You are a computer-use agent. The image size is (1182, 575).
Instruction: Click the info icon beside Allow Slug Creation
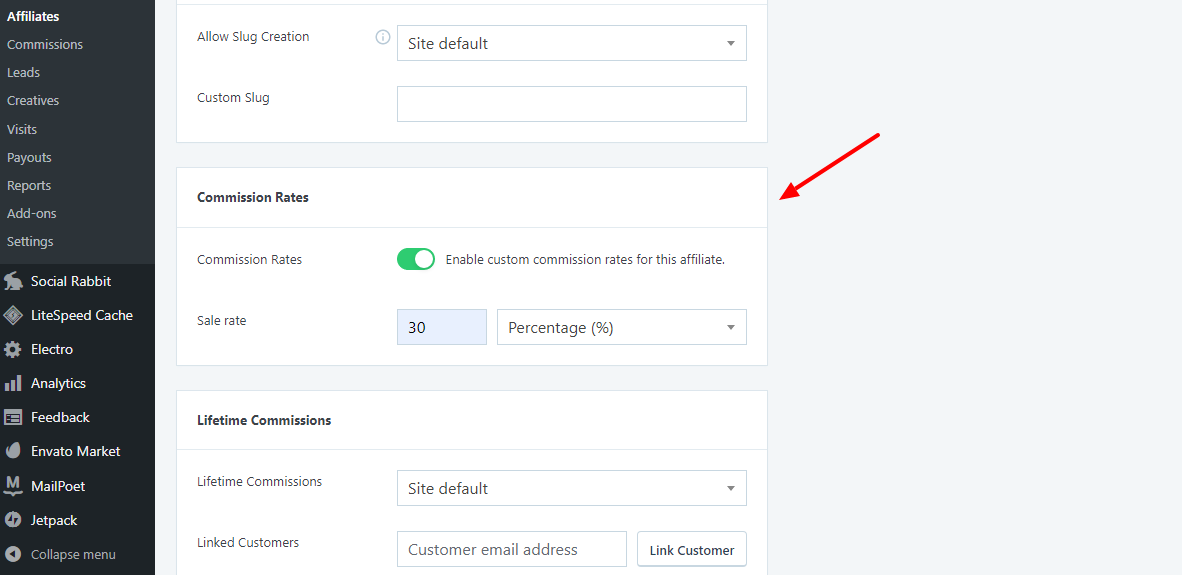click(382, 37)
